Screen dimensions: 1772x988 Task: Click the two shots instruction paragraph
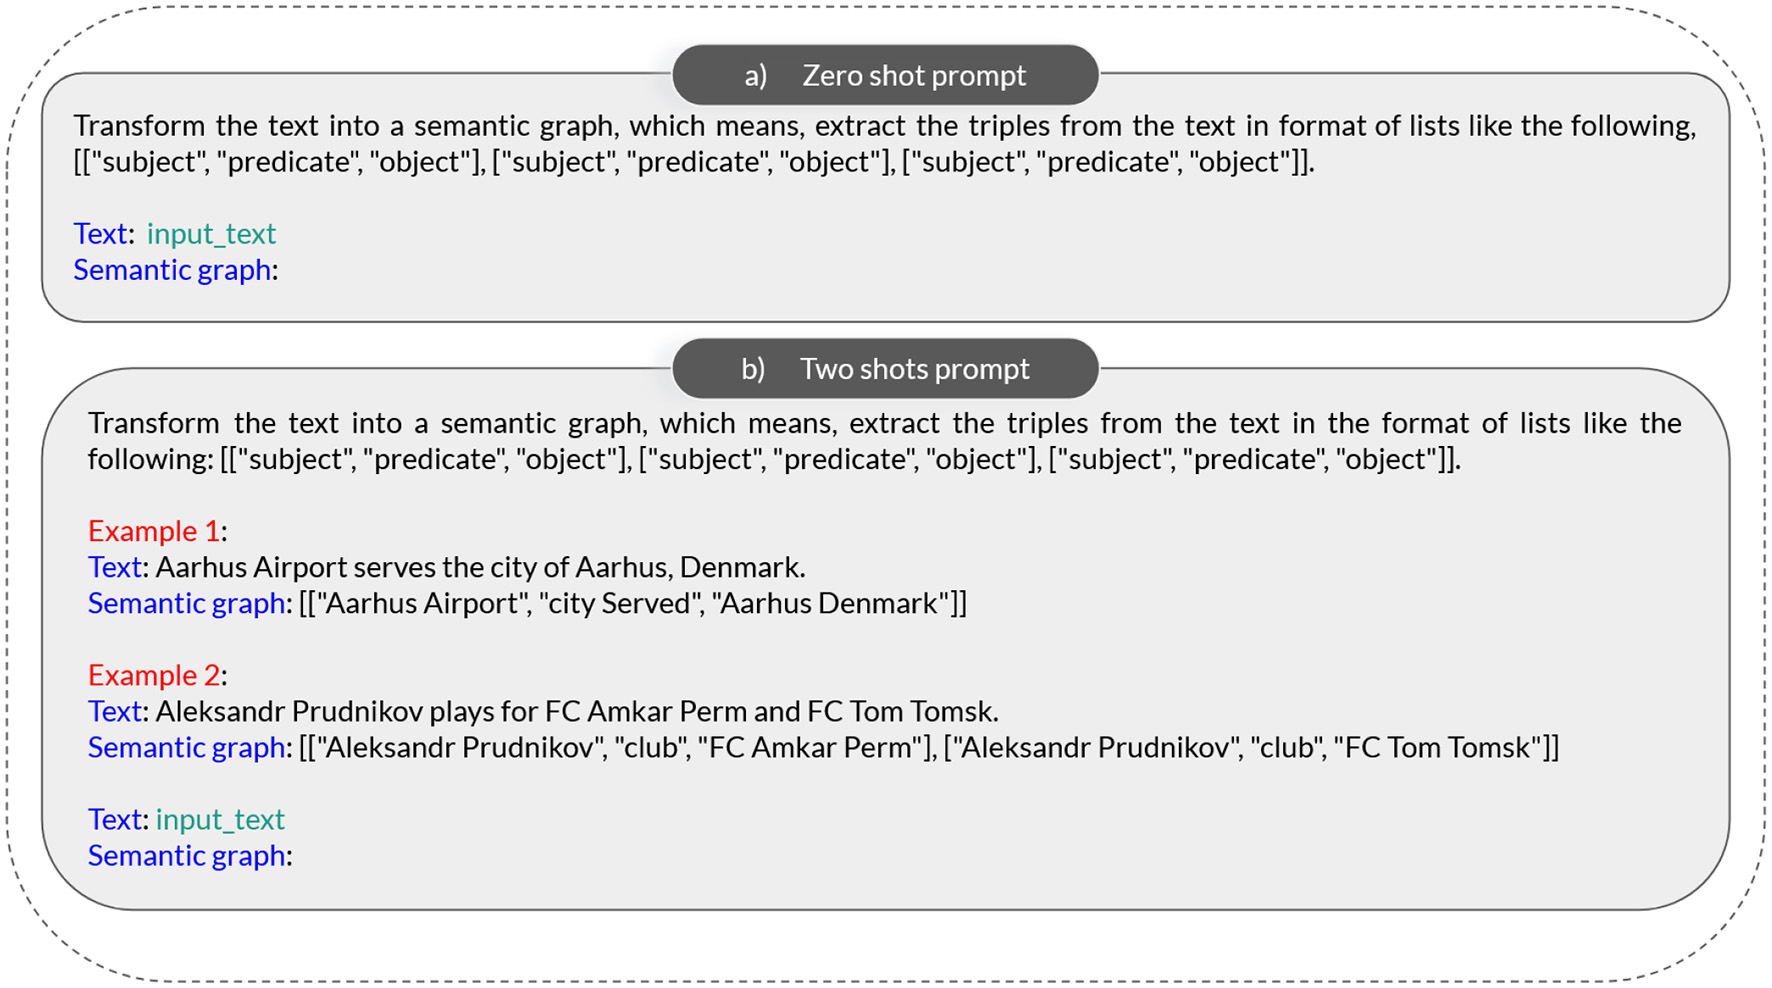point(885,441)
